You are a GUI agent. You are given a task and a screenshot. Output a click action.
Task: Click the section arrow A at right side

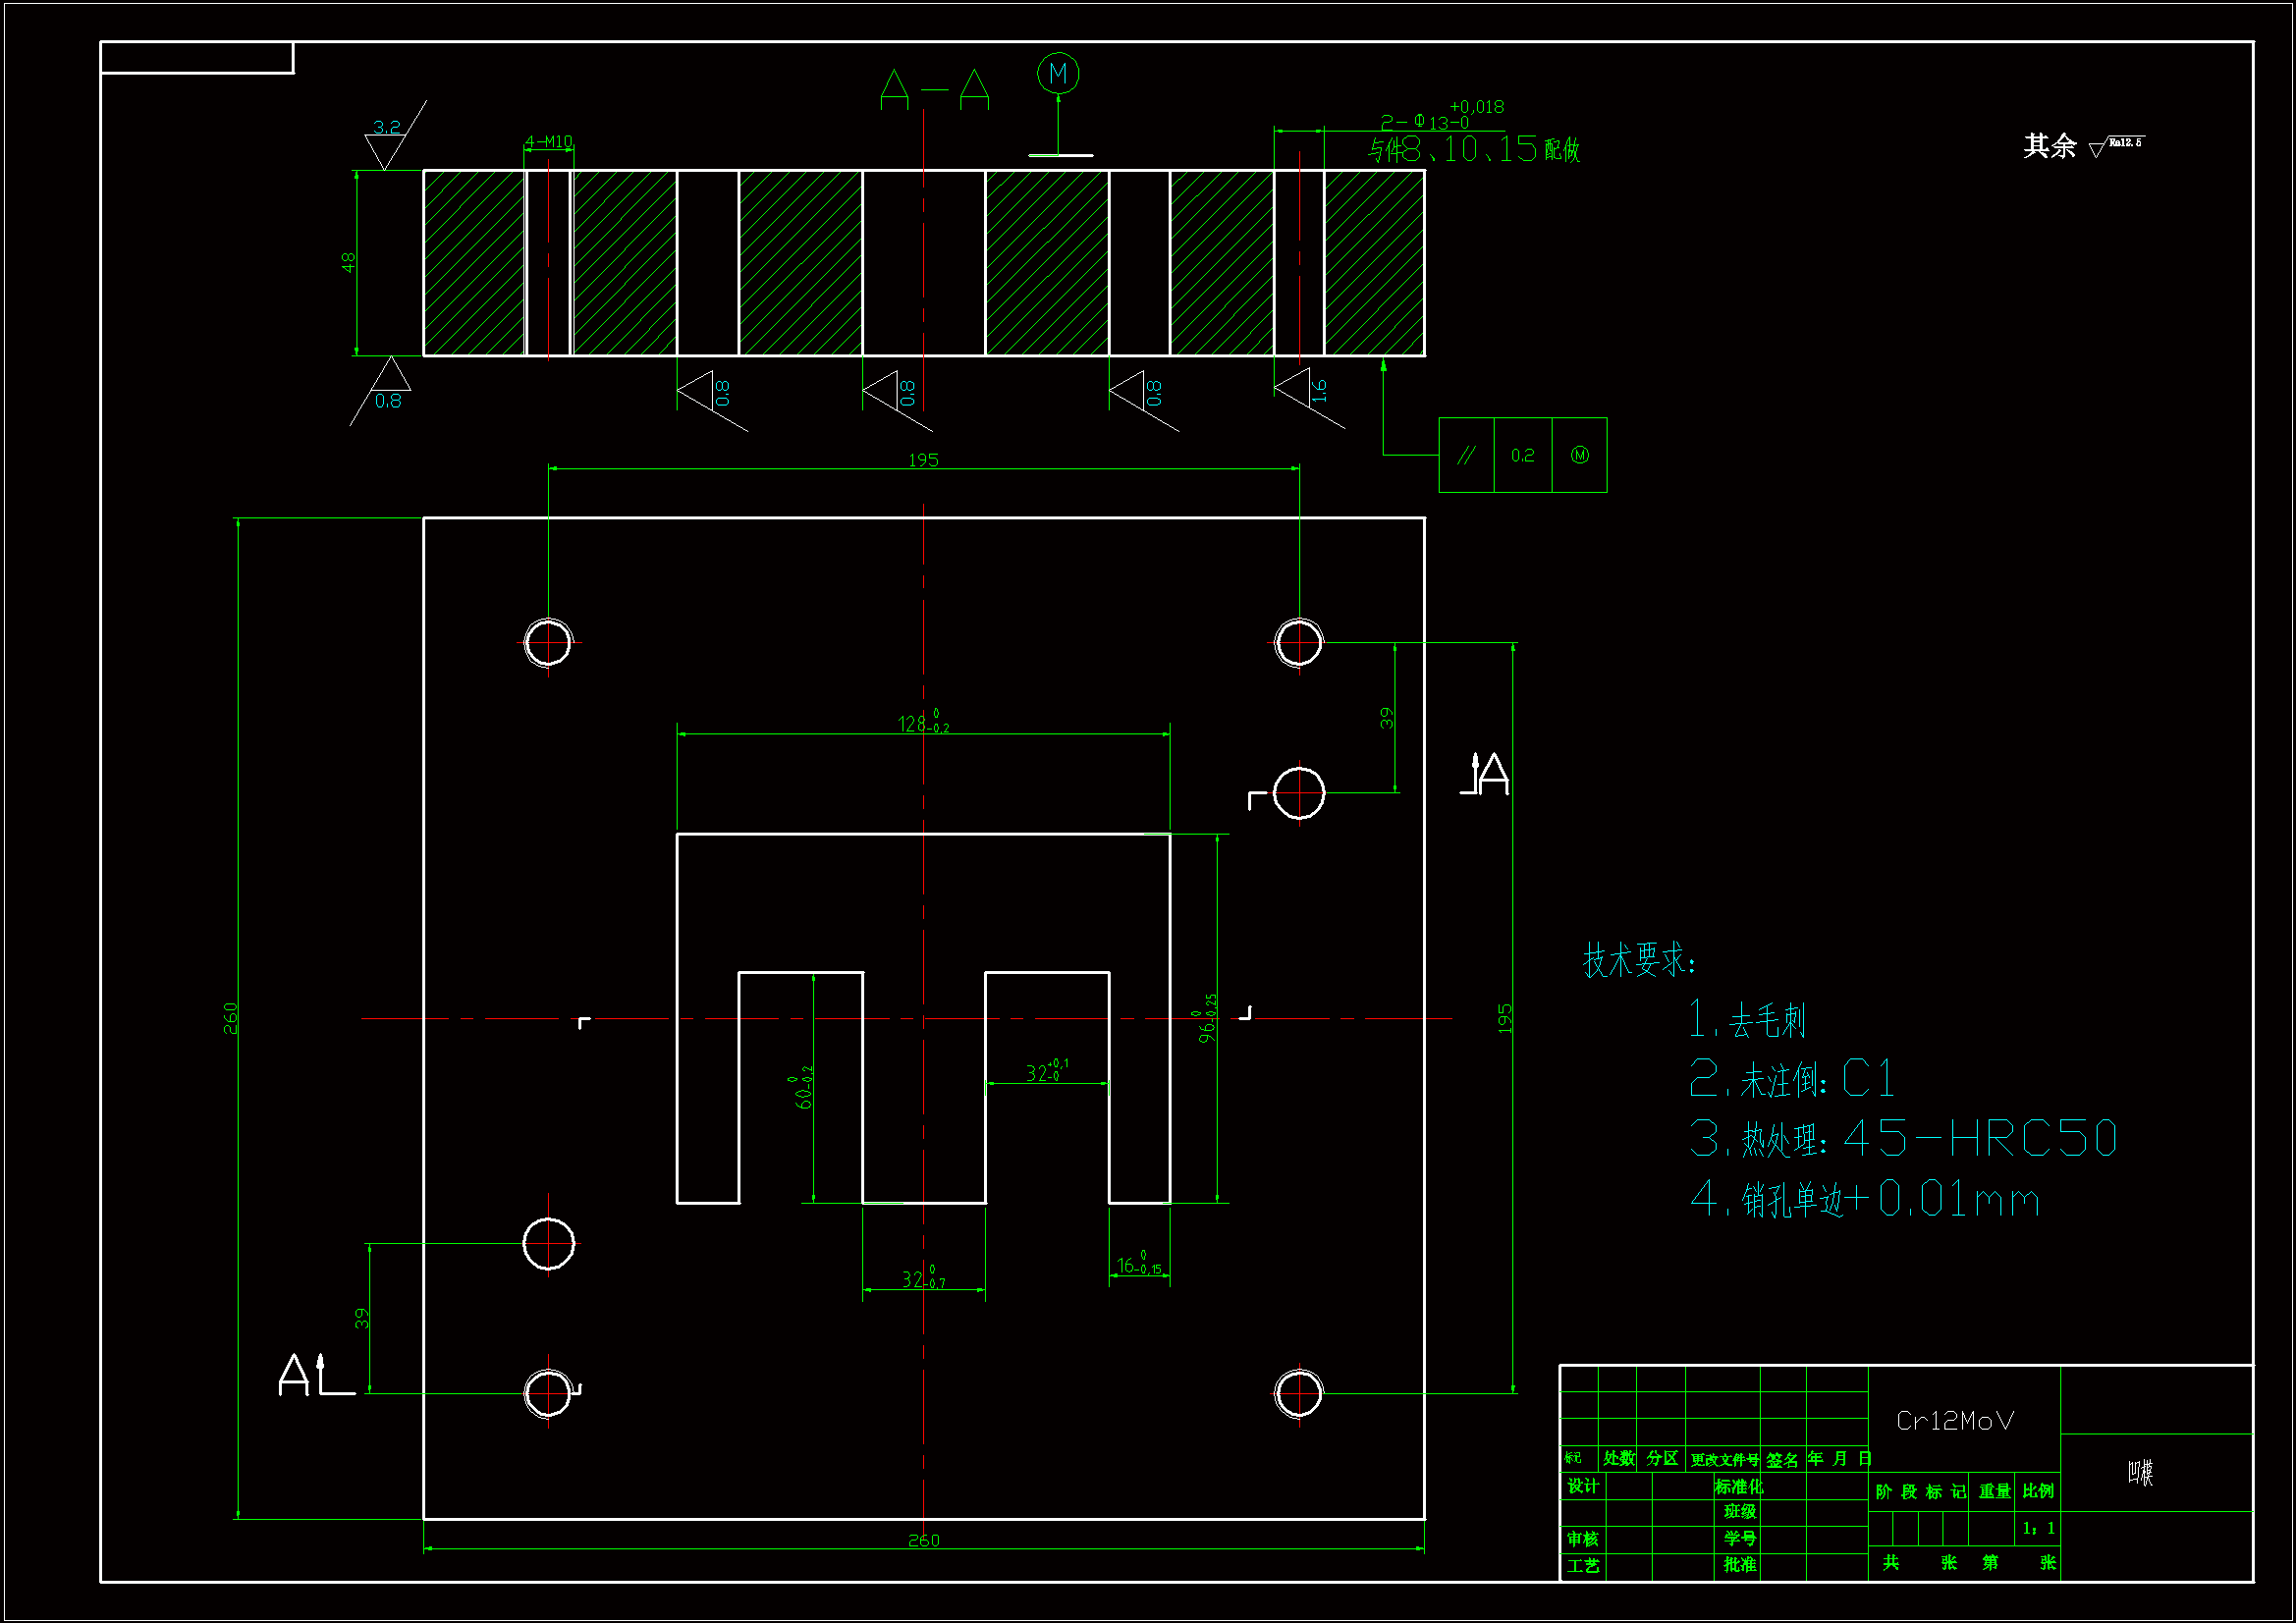1485,774
